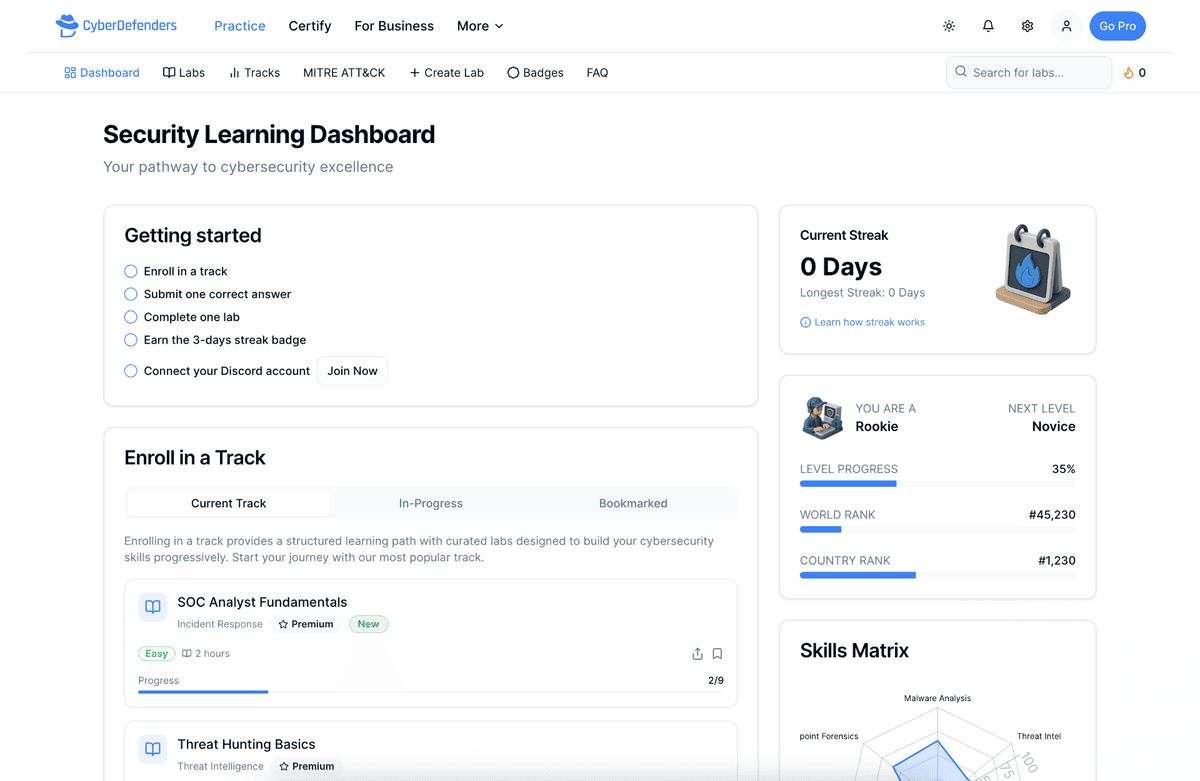Click the 0 Days streak value
The image size is (1200, 781).
841,267
